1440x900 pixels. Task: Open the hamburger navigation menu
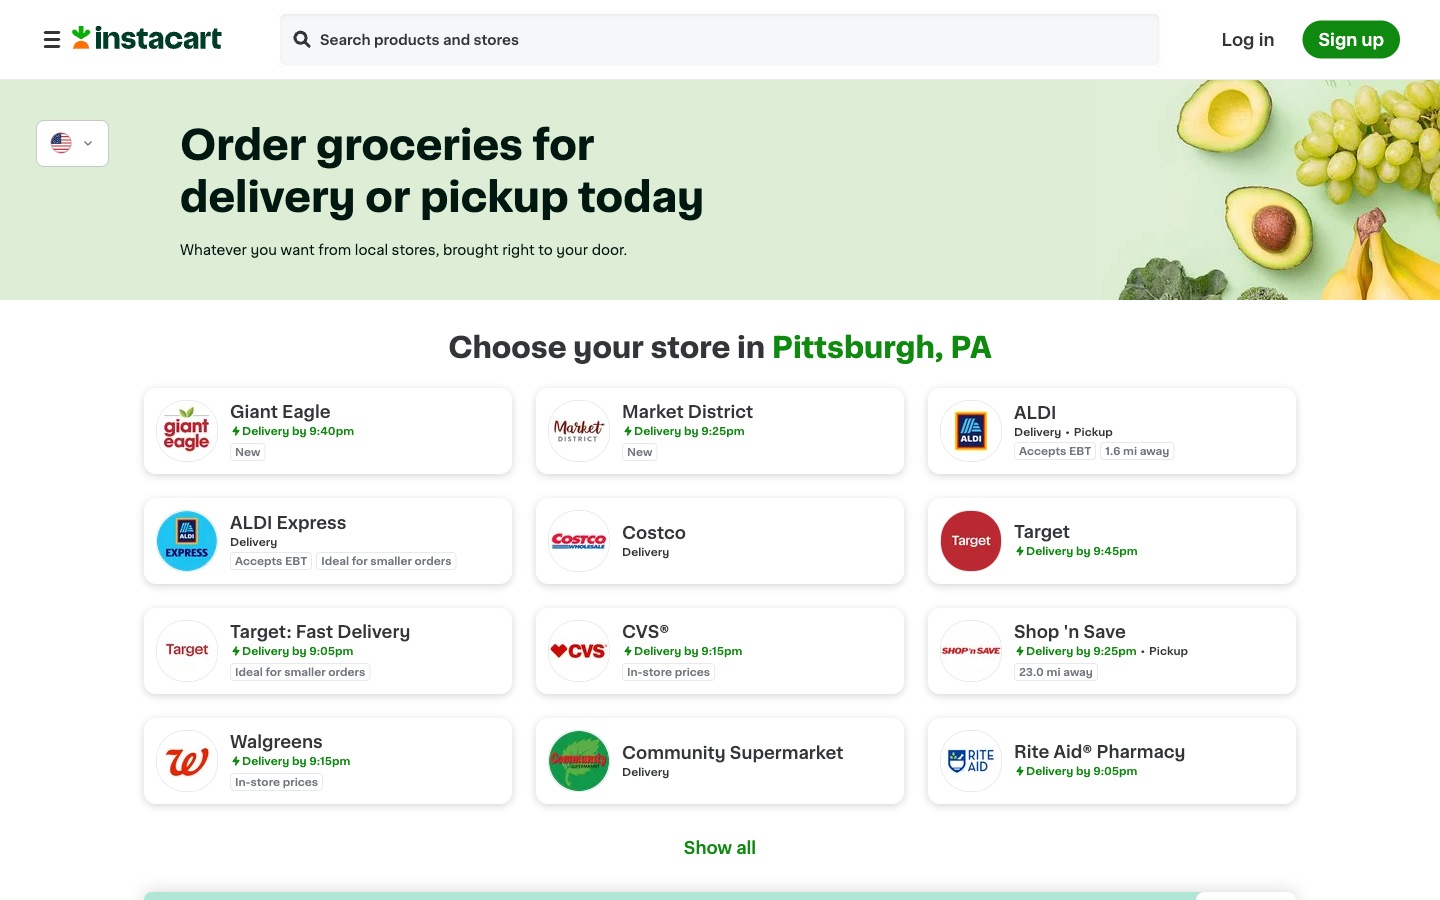(x=52, y=40)
